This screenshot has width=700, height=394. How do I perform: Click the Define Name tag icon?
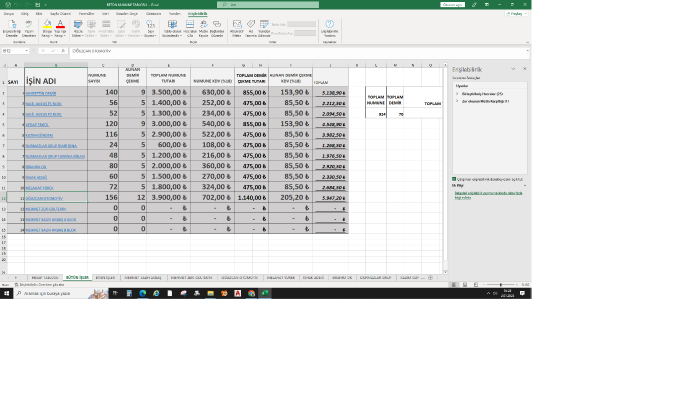tap(251, 25)
